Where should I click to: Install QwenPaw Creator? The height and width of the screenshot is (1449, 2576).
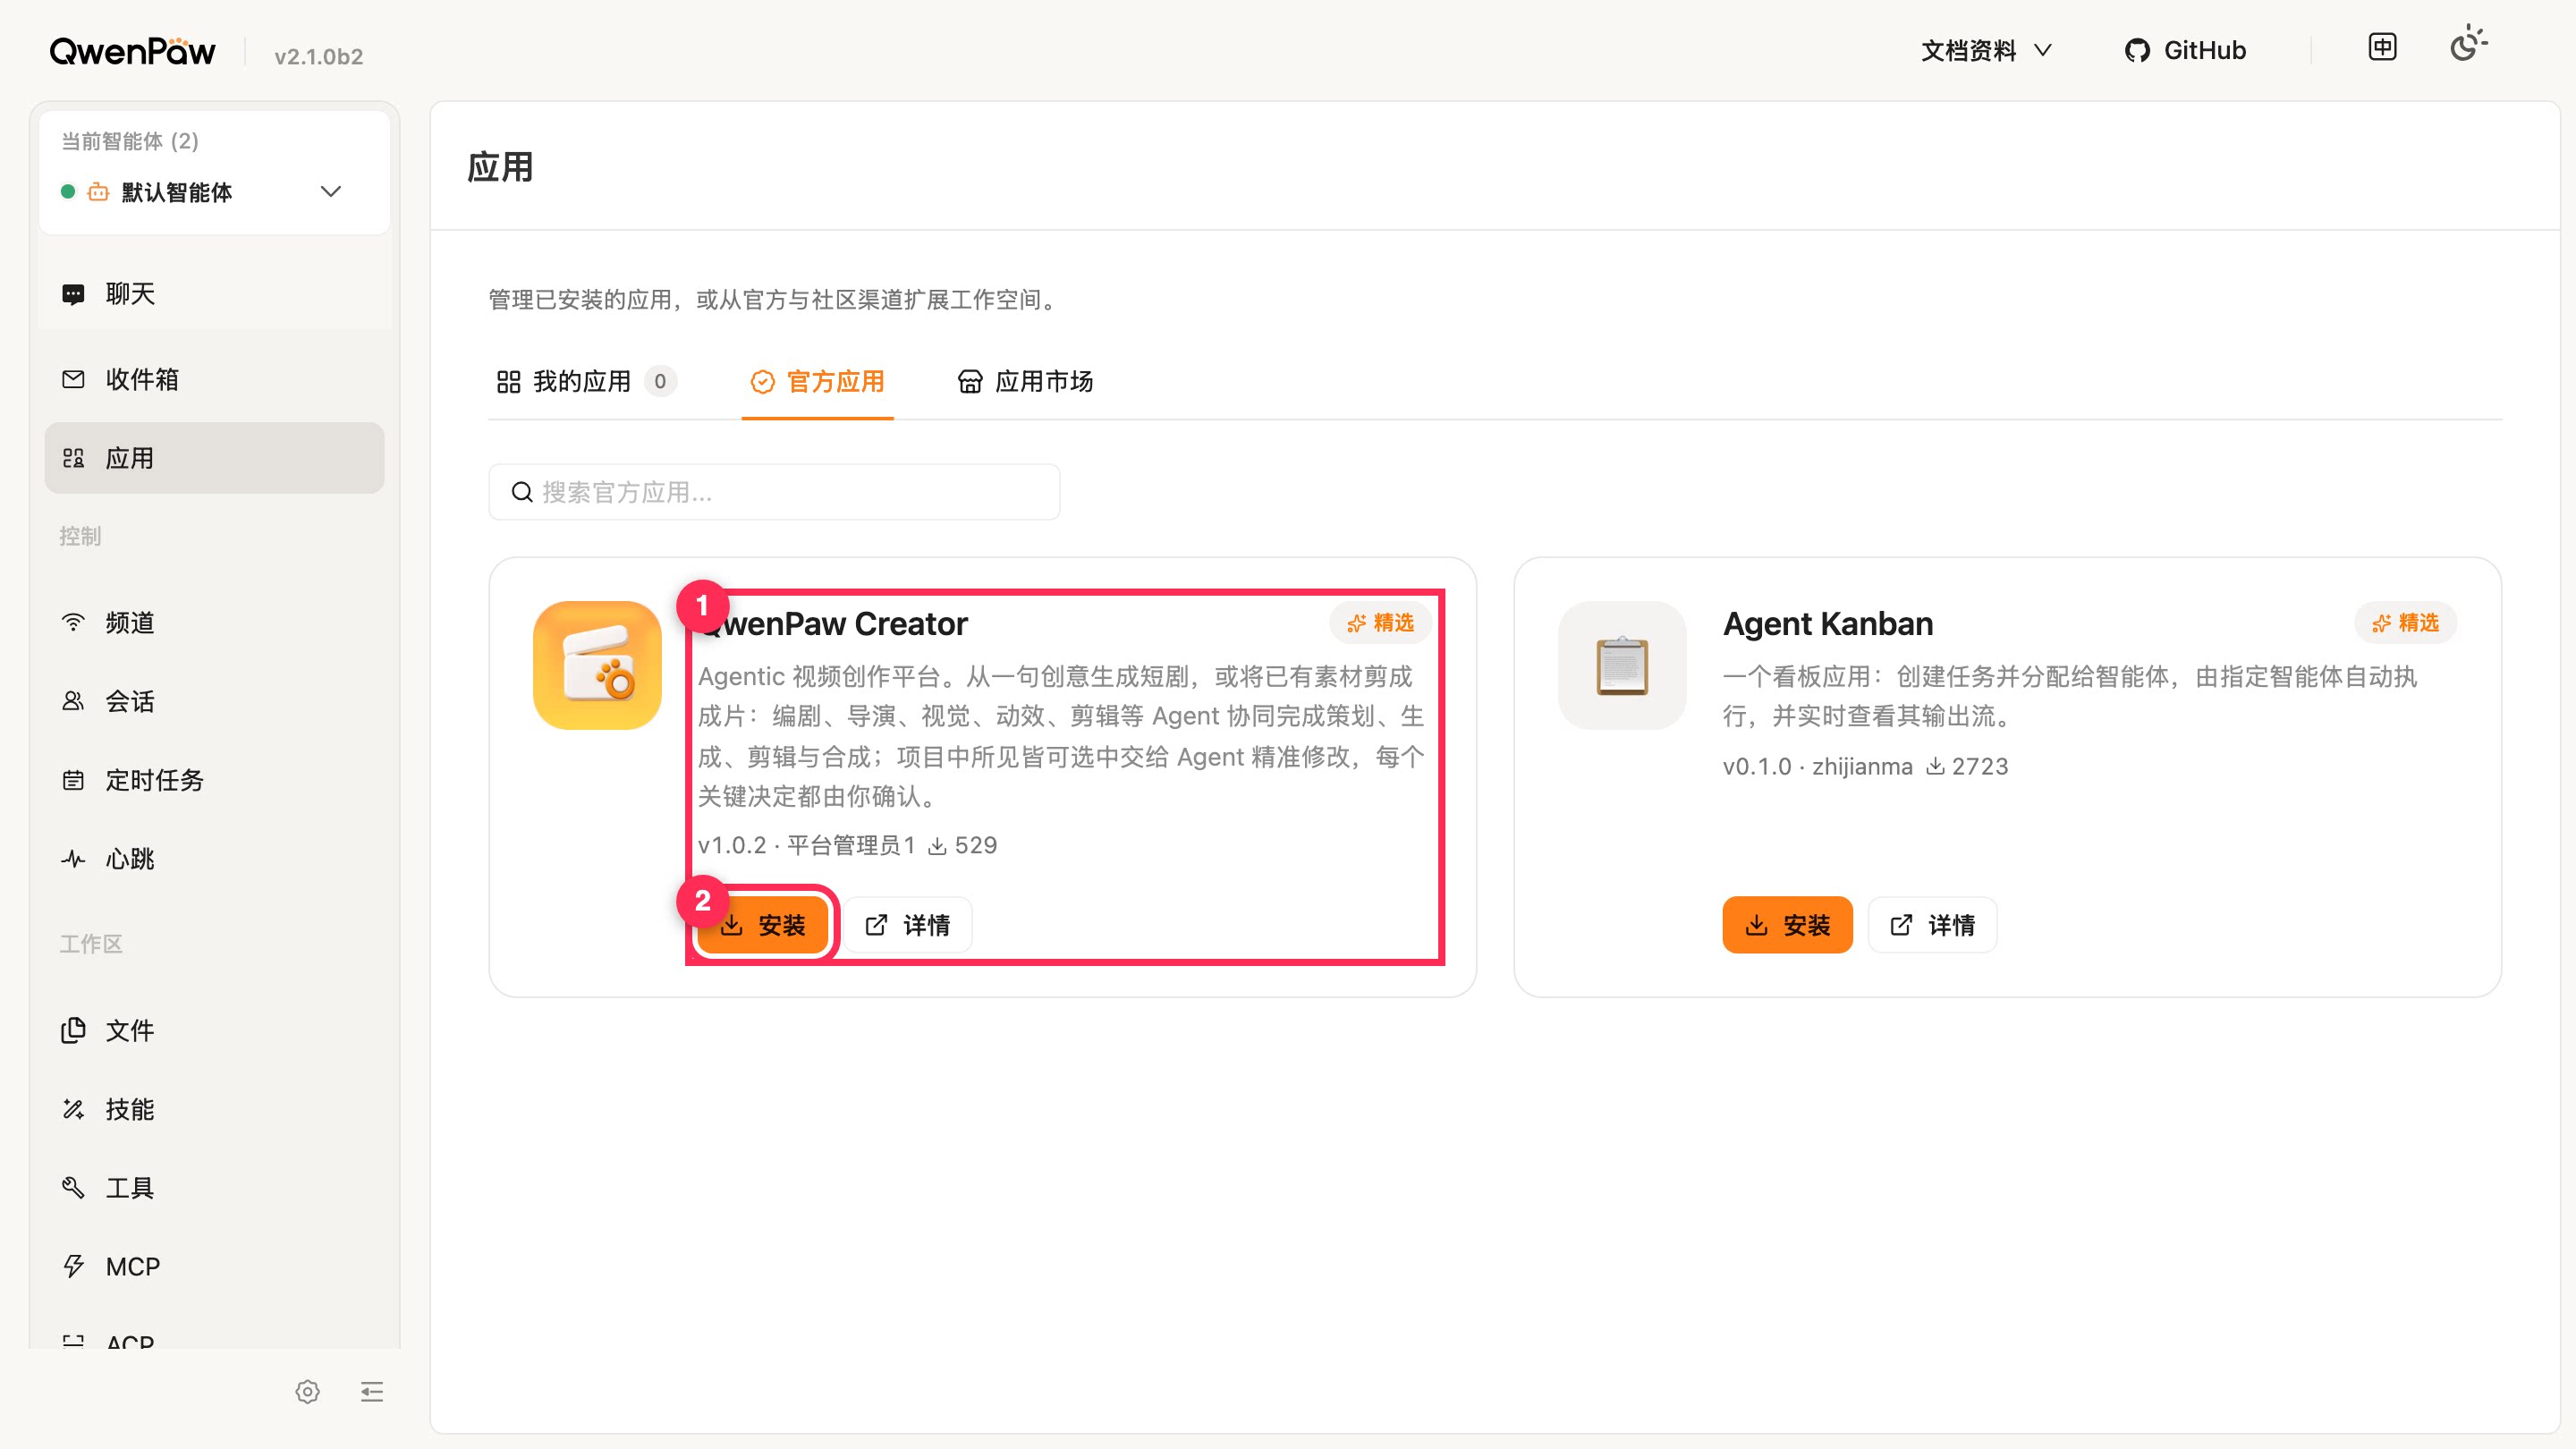point(764,925)
